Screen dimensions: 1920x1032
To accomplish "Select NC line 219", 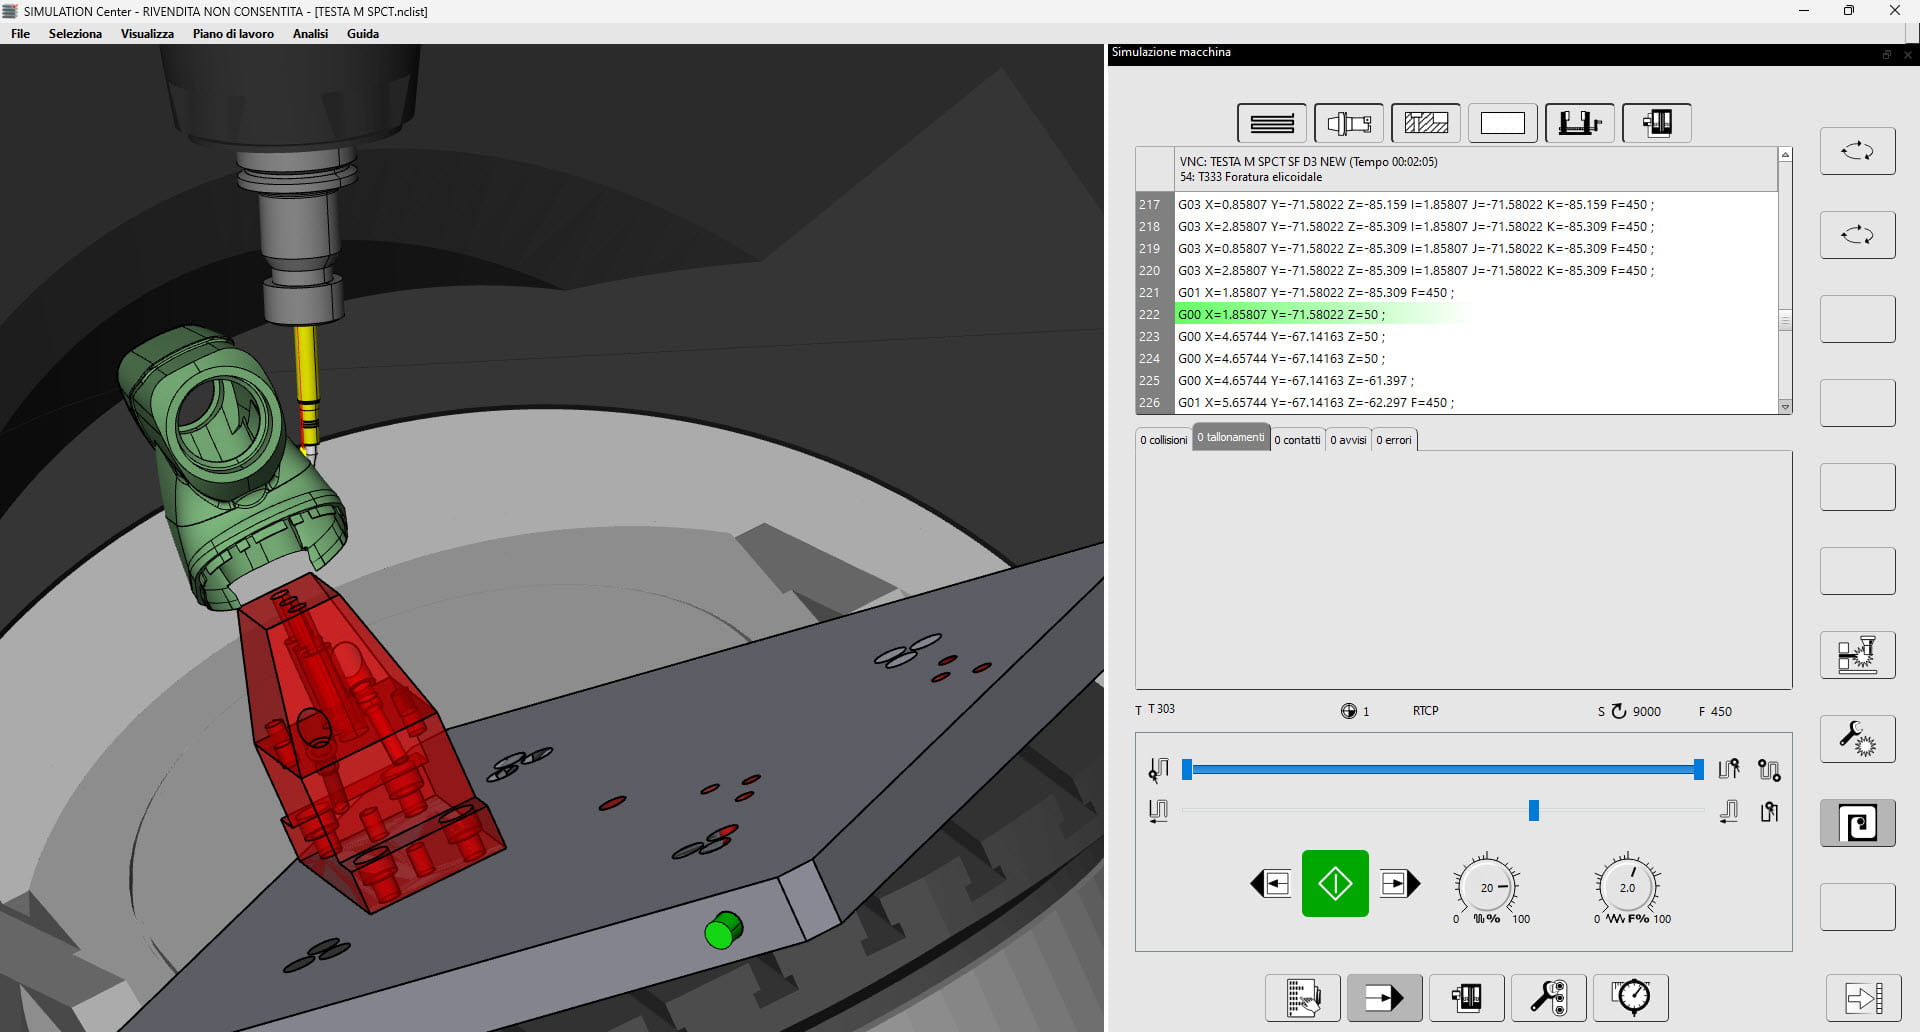I will [x=1456, y=248].
